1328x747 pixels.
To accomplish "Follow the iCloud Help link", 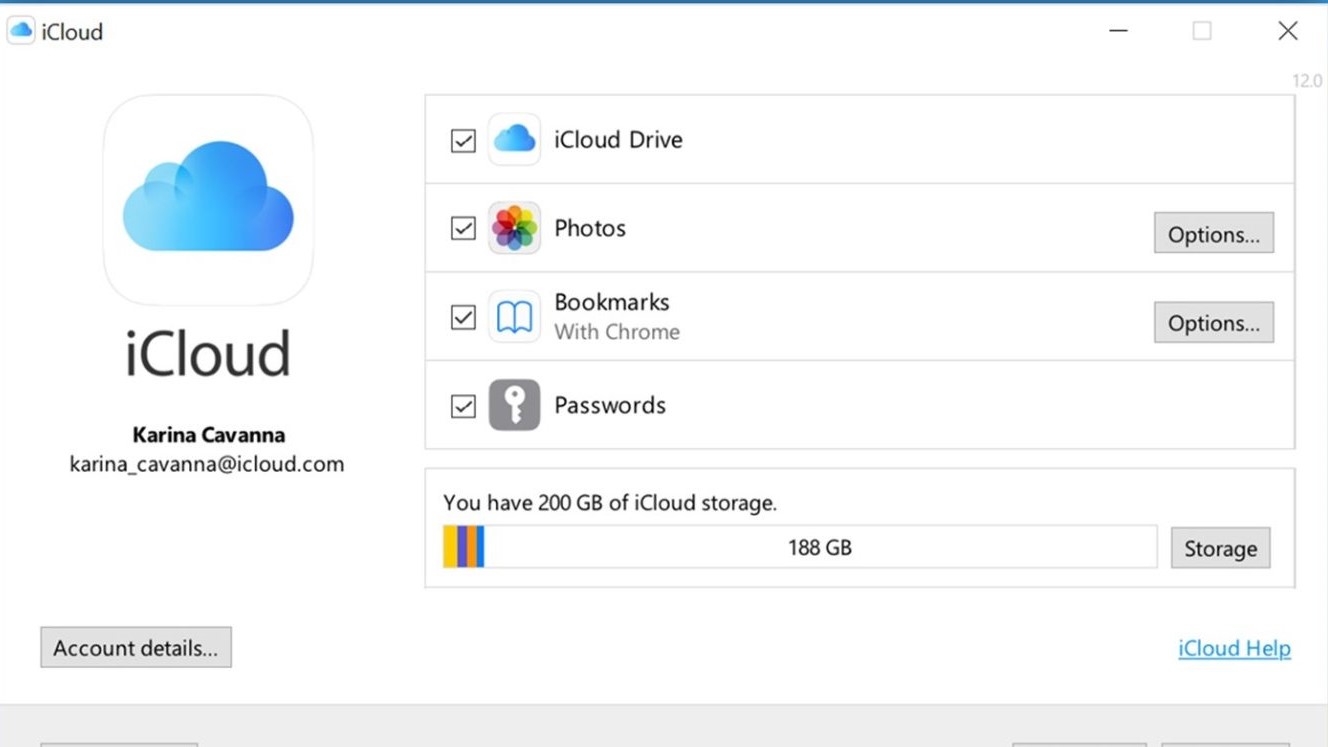I will [1234, 648].
